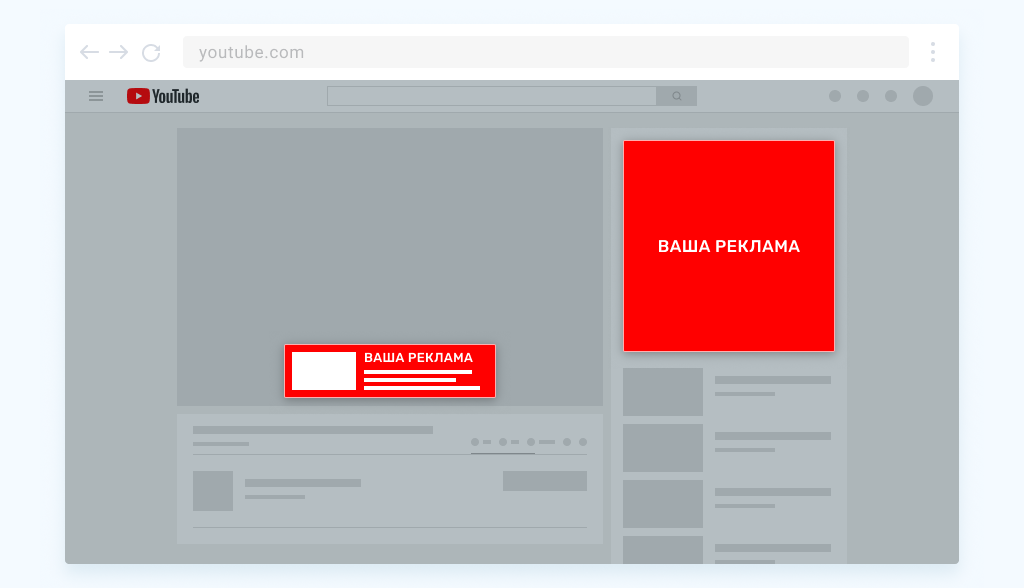Screen dimensions: 1024x588
Task: Reload the page with refresh icon
Action: point(152,52)
